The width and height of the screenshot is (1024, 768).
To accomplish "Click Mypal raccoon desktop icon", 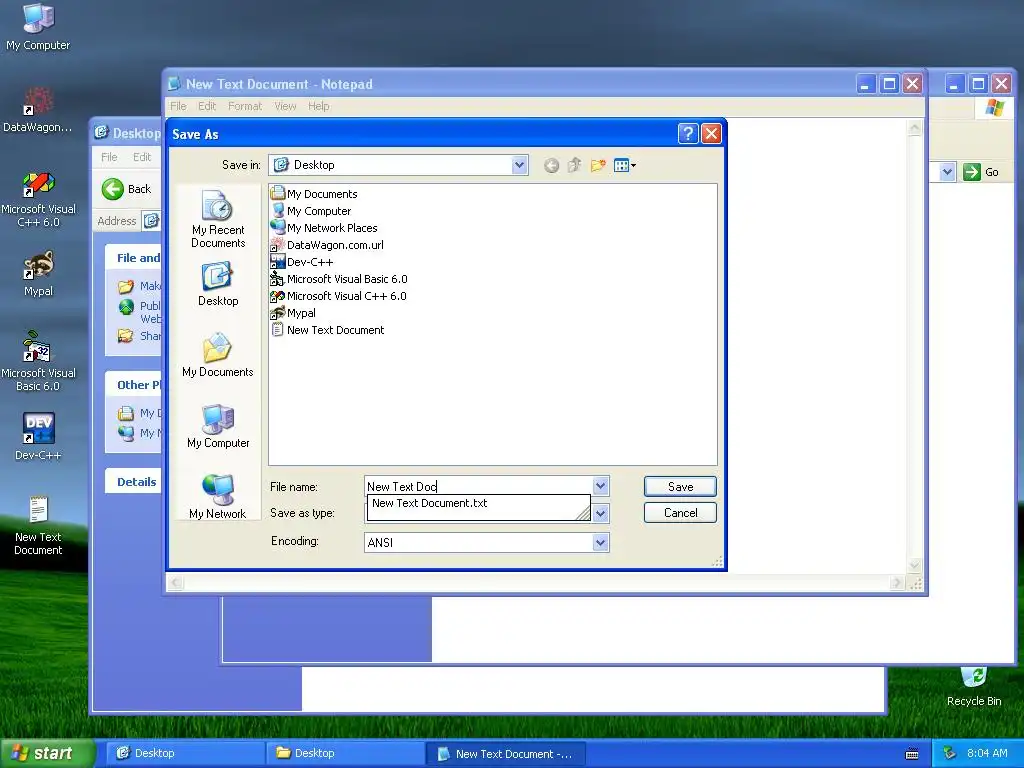I will coord(38,274).
